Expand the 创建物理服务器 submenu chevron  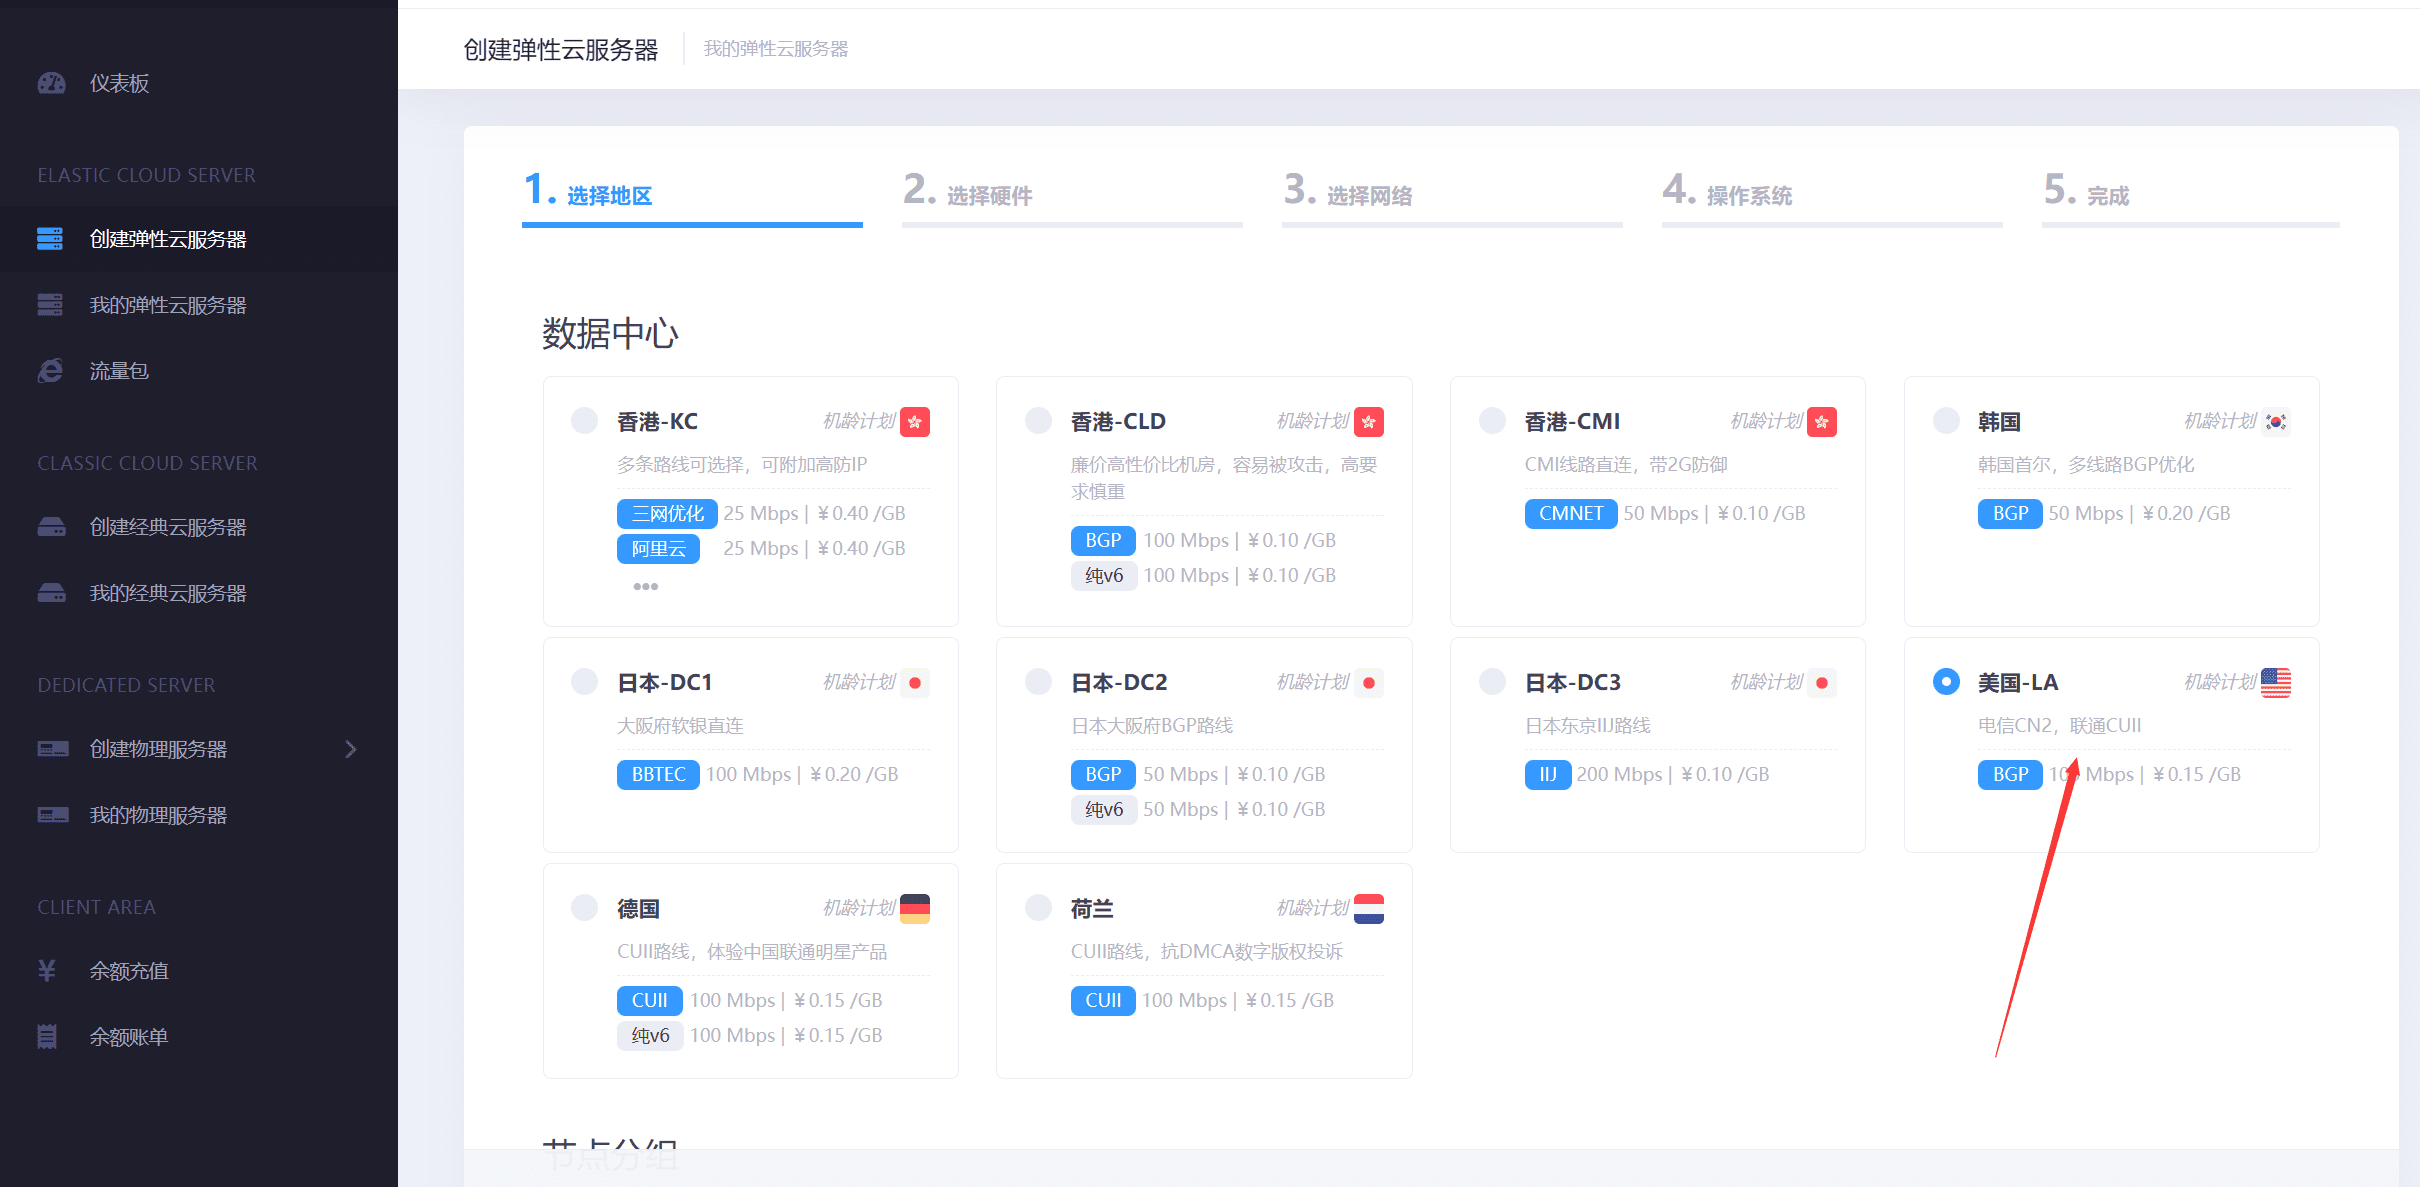tap(350, 749)
